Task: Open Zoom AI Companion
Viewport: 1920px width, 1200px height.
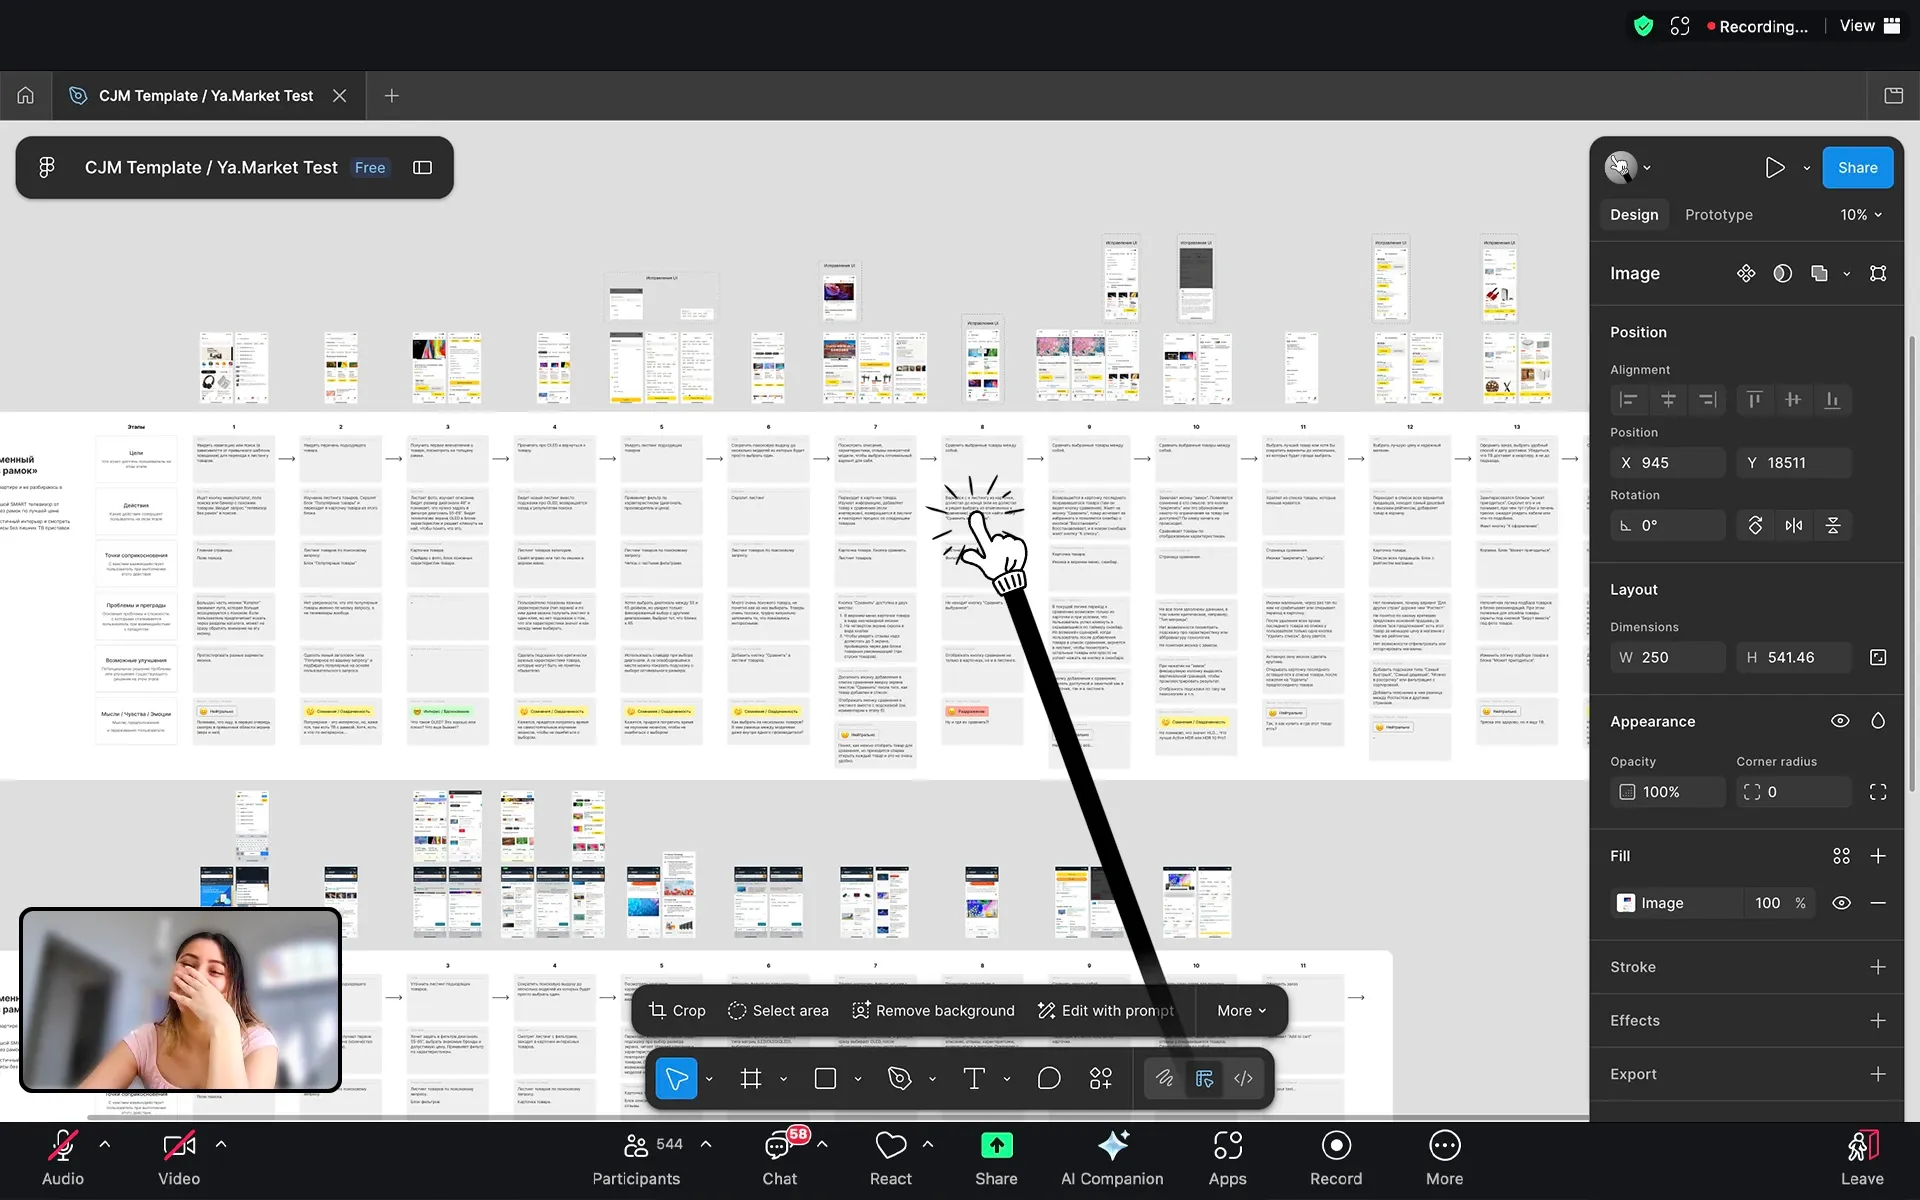Action: [x=1112, y=1159]
